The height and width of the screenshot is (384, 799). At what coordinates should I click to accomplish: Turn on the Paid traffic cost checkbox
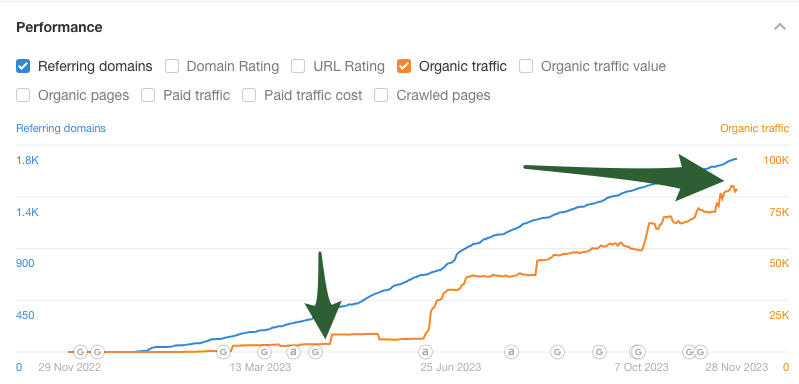point(249,95)
